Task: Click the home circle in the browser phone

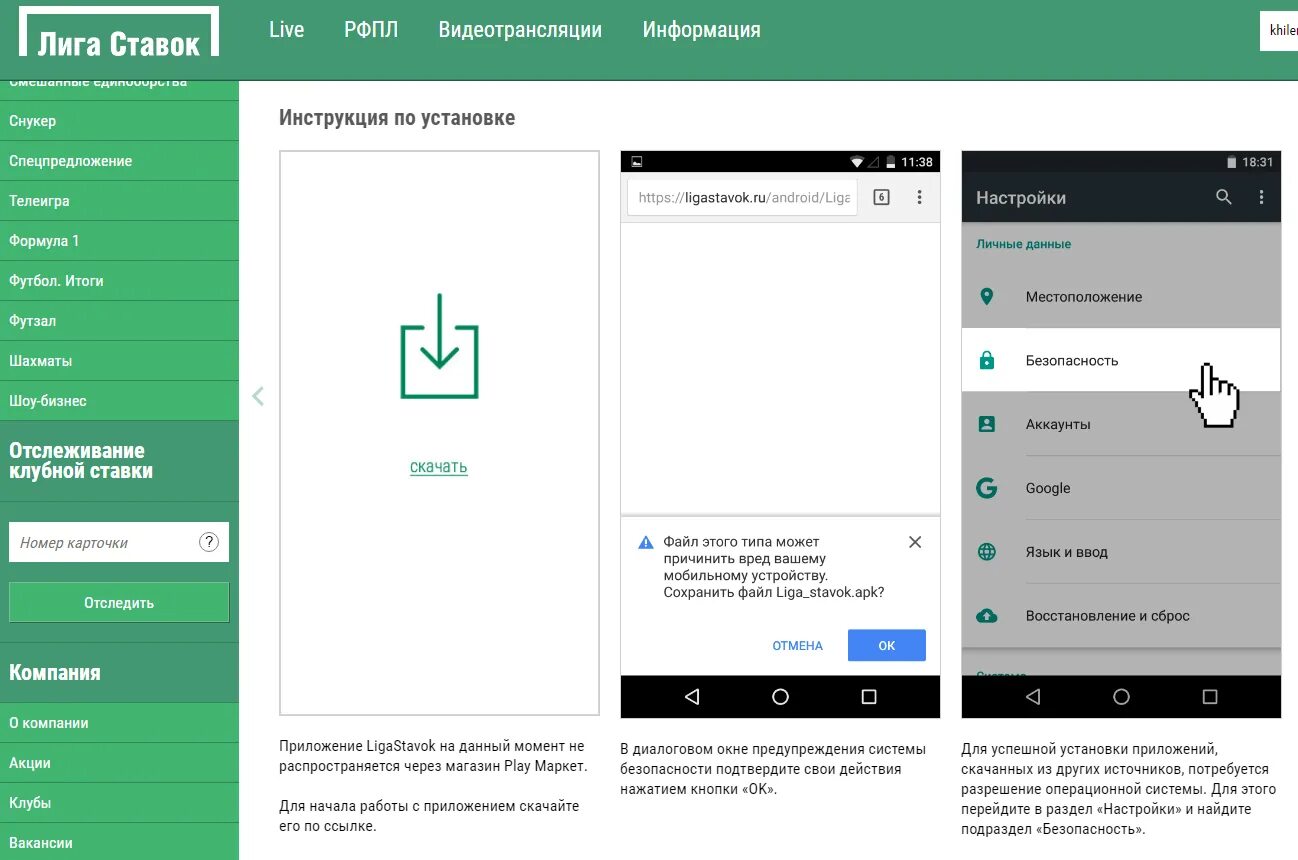Action: pyautogui.click(x=780, y=697)
